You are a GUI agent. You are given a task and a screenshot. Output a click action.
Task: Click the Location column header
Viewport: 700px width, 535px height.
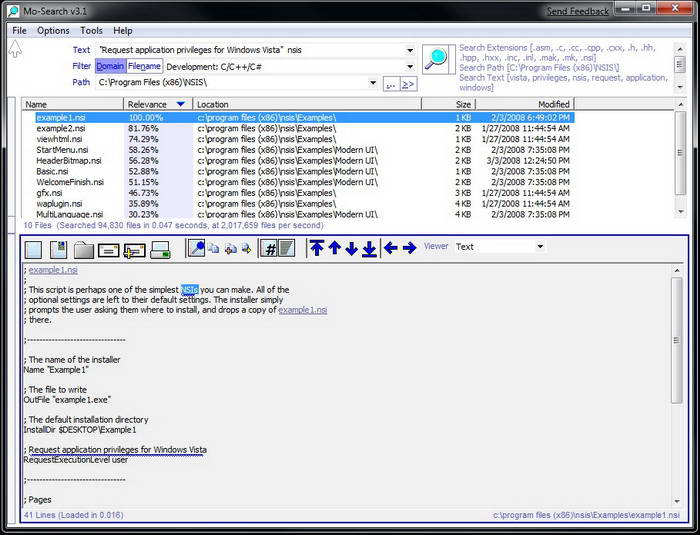tap(307, 104)
